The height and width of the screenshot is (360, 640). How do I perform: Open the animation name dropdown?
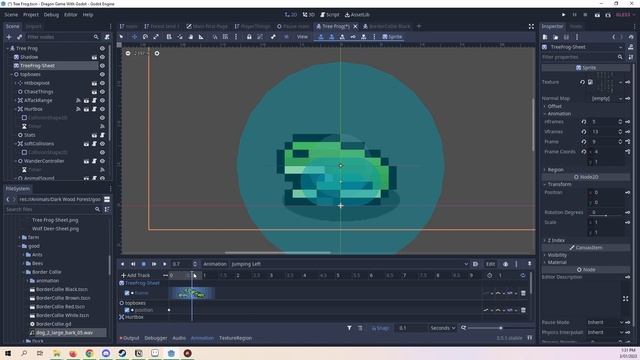pyautogui.click(x=349, y=264)
